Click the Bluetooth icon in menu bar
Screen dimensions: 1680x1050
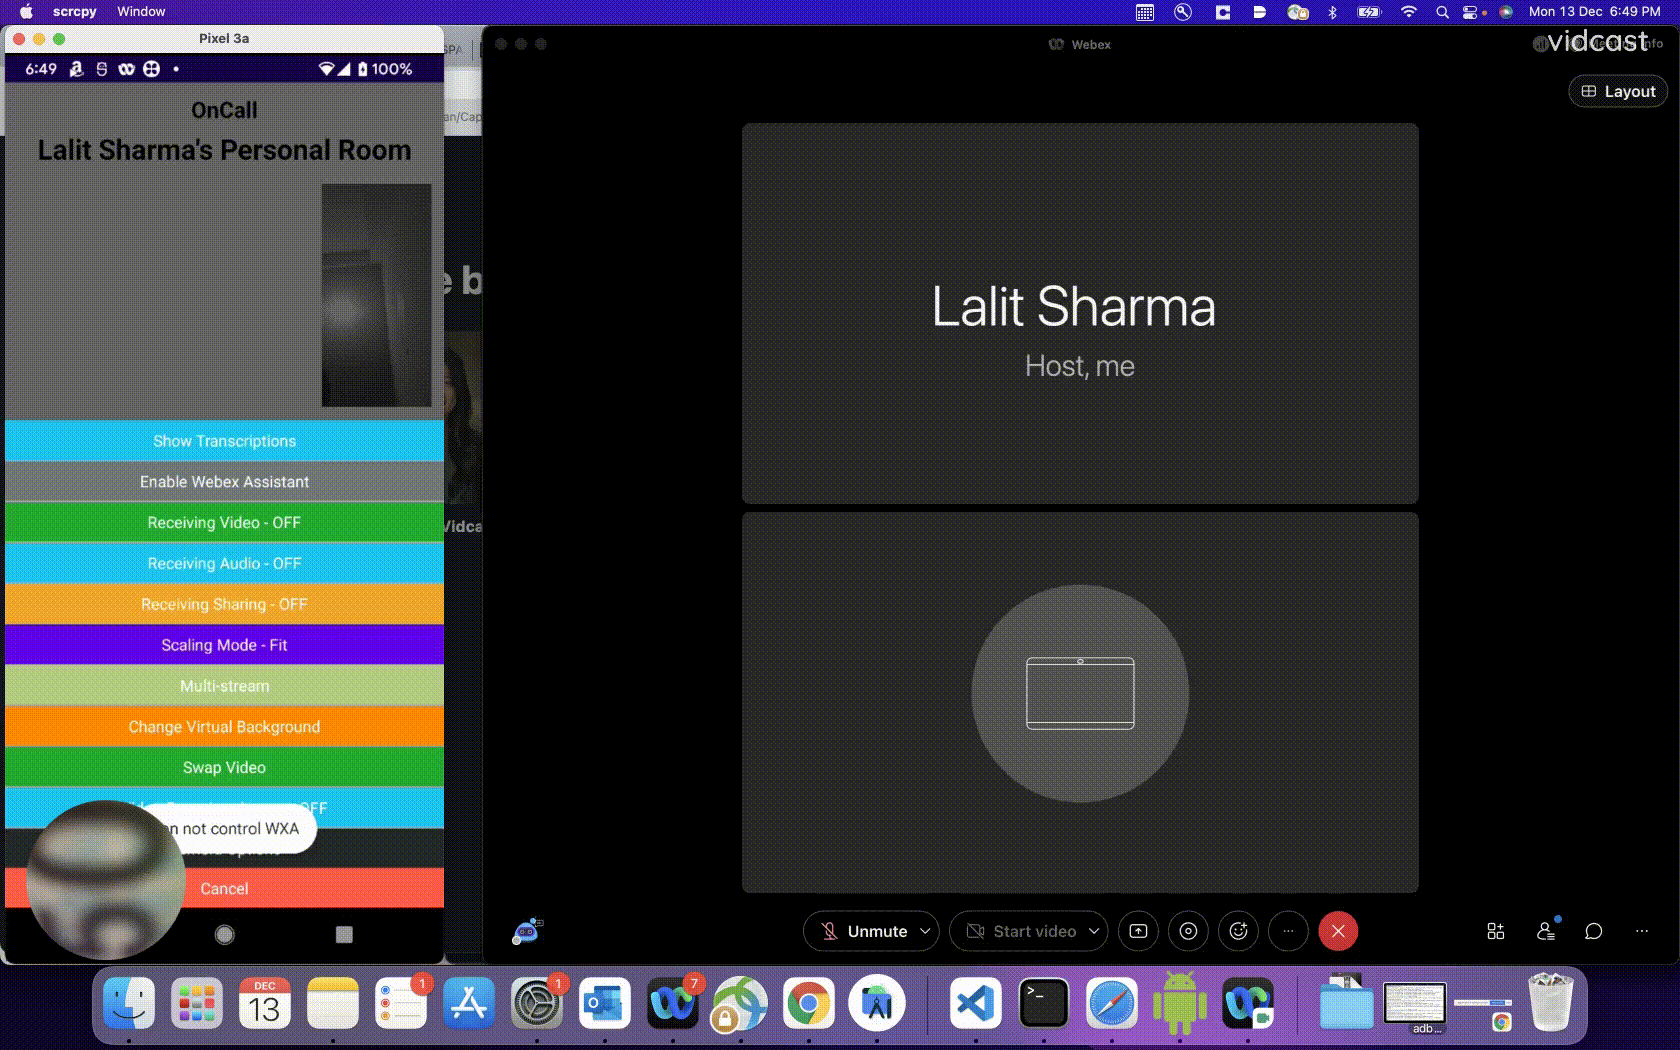click(x=1332, y=12)
